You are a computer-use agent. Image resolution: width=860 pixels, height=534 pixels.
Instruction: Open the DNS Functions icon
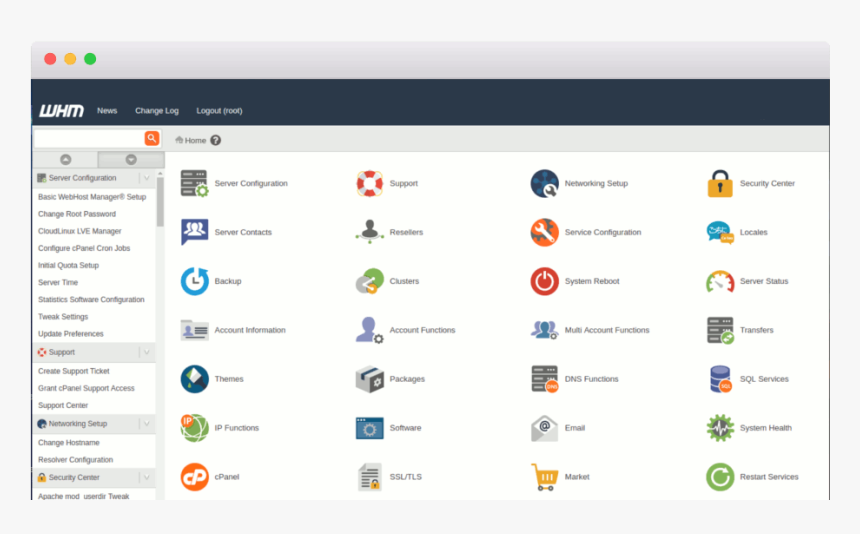544,379
